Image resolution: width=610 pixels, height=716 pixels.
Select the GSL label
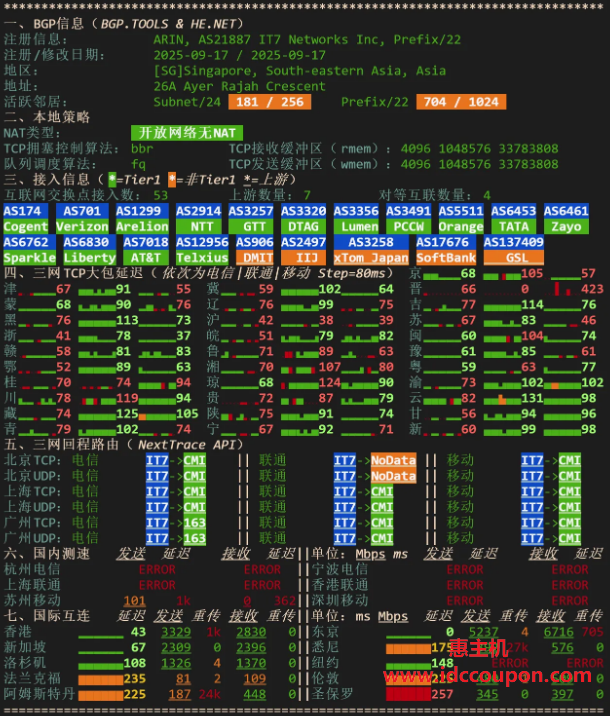click(x=514, y=258)
